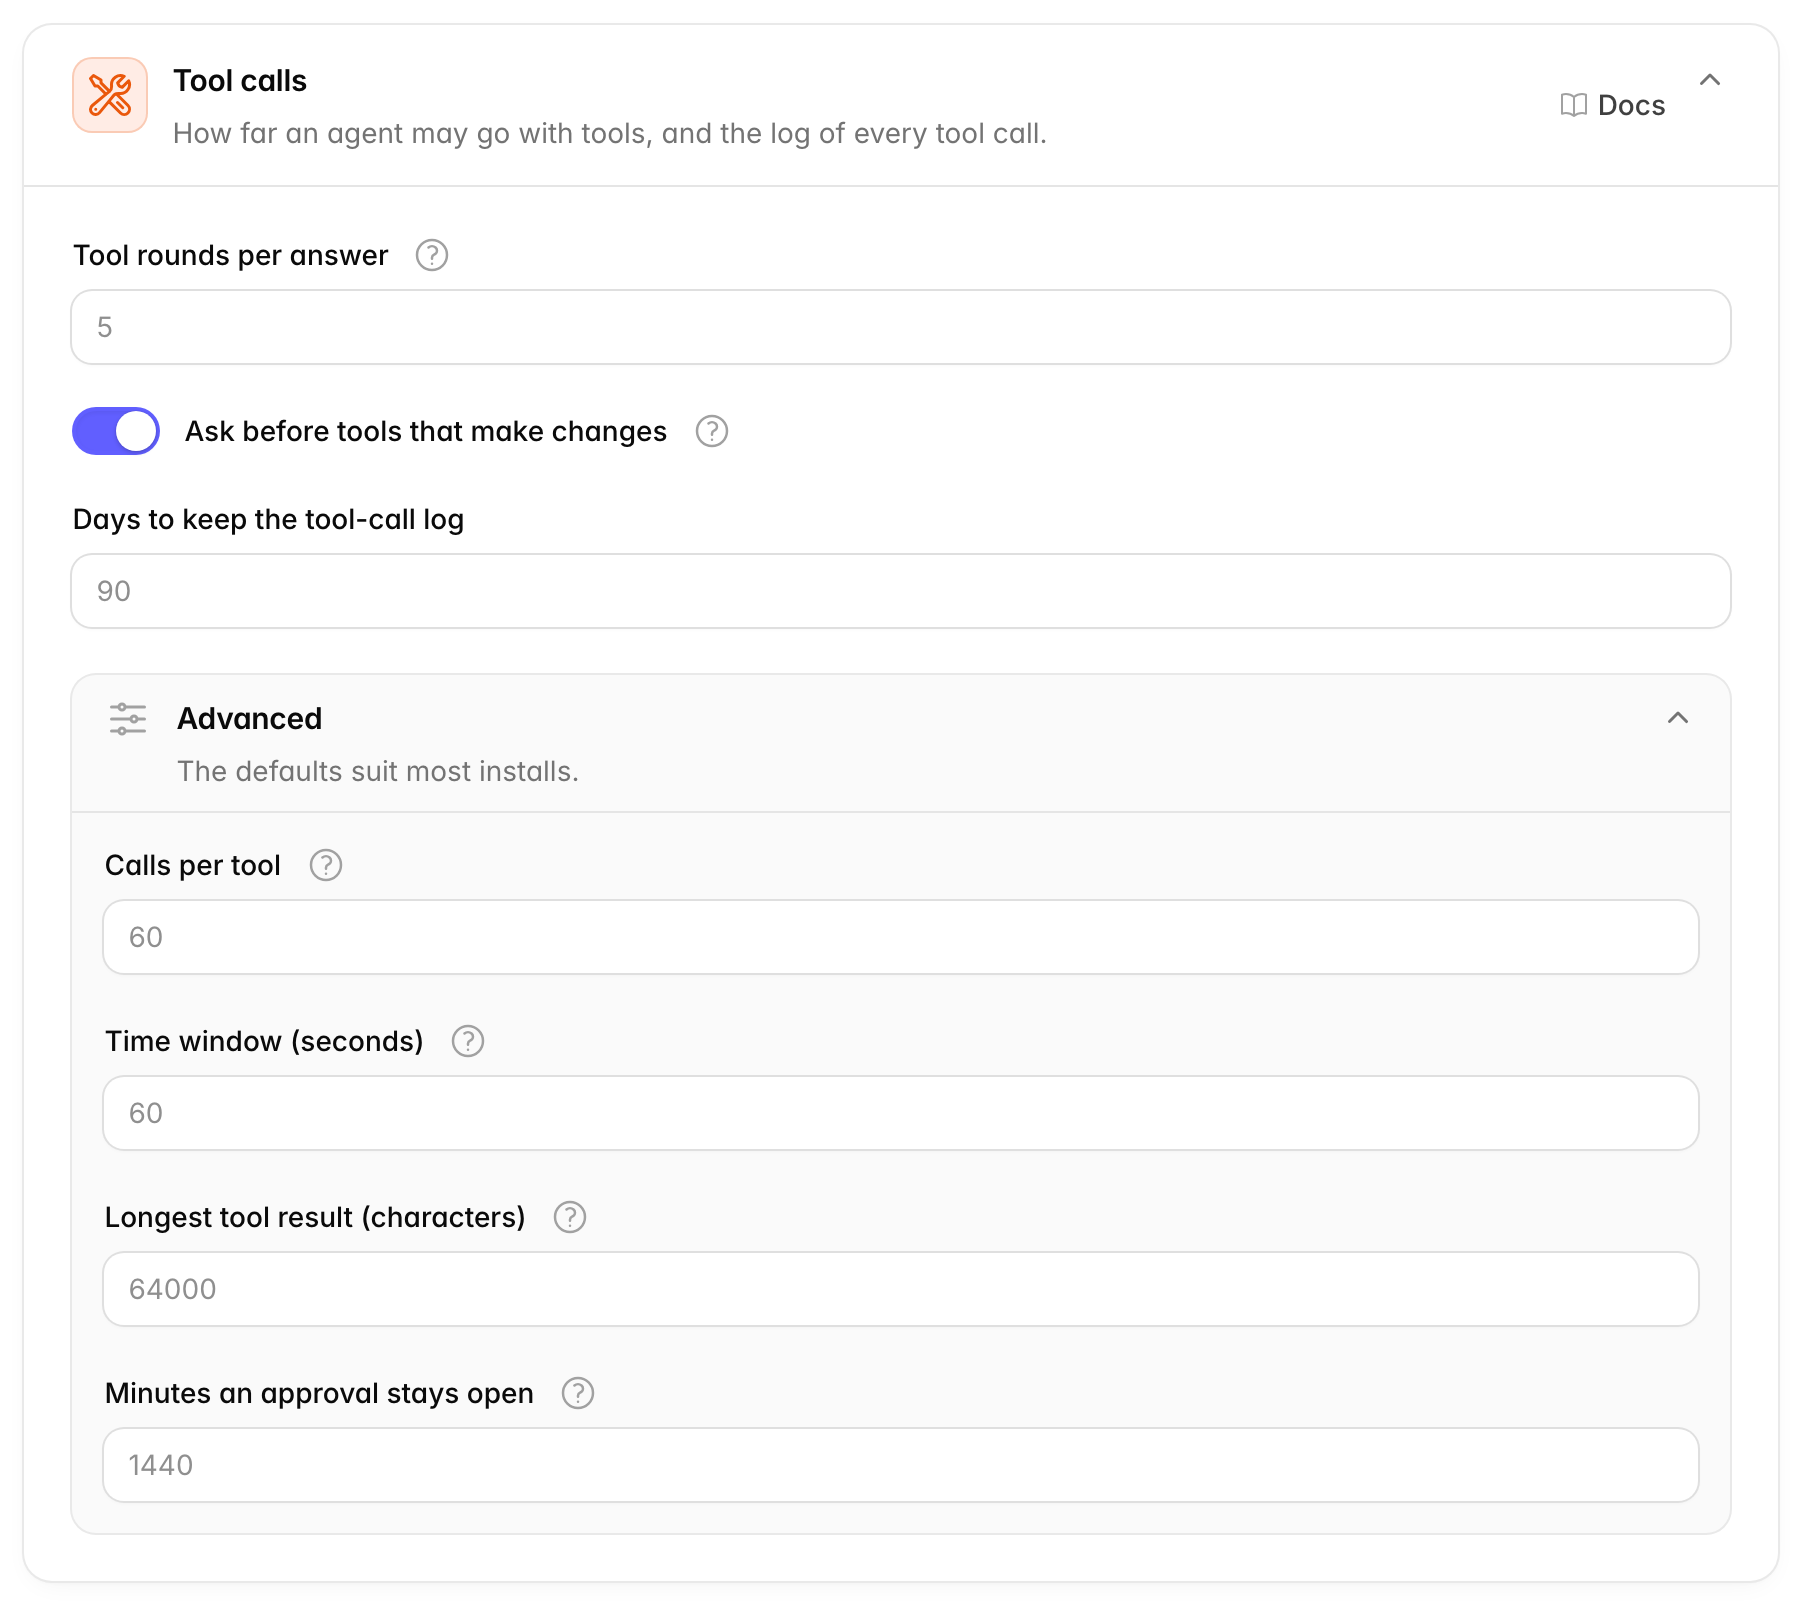Show help for Time window (seconds)
1800x1604 pixels.
coord(468,1041)
